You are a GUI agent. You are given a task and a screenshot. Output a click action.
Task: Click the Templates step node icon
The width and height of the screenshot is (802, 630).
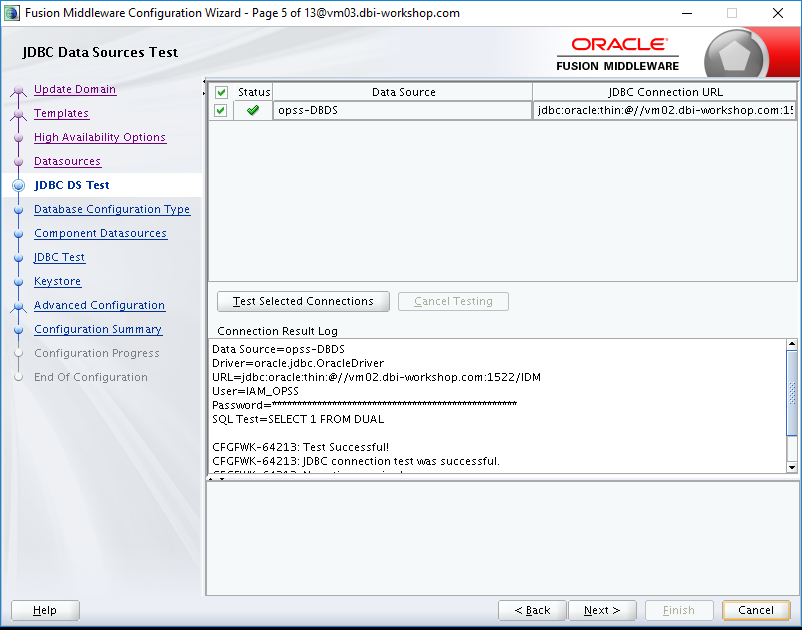pos(18,114)
